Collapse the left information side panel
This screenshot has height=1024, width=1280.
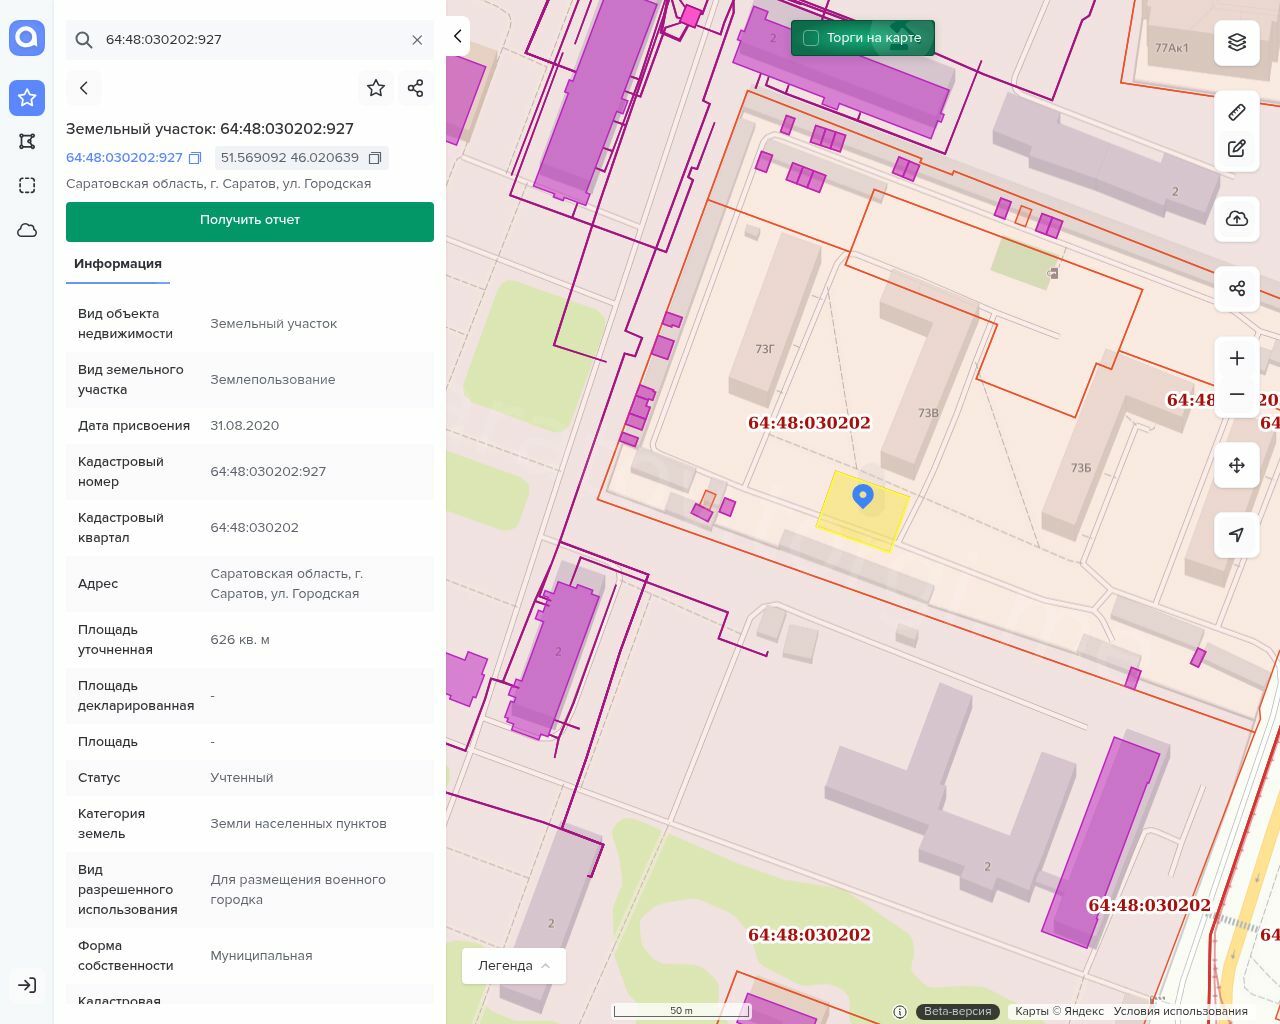(457, 37)
